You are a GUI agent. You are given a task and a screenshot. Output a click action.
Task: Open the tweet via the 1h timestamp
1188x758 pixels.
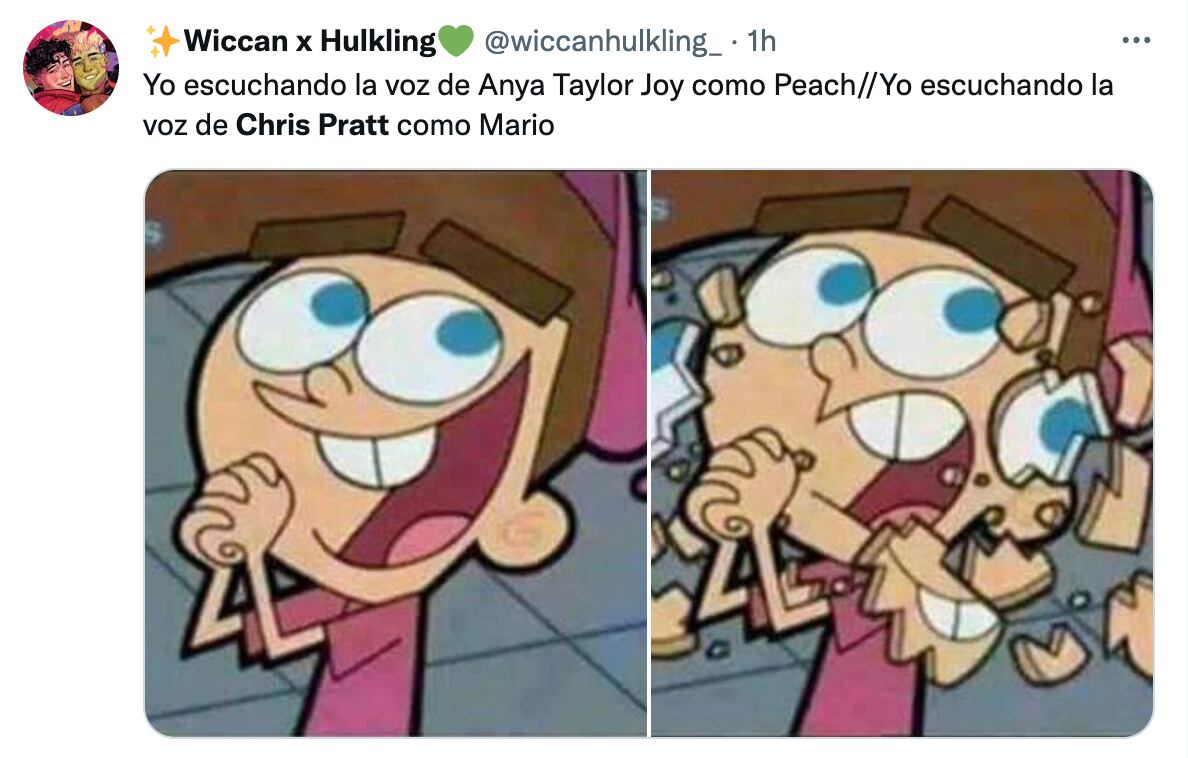click(x=761, y=41)
